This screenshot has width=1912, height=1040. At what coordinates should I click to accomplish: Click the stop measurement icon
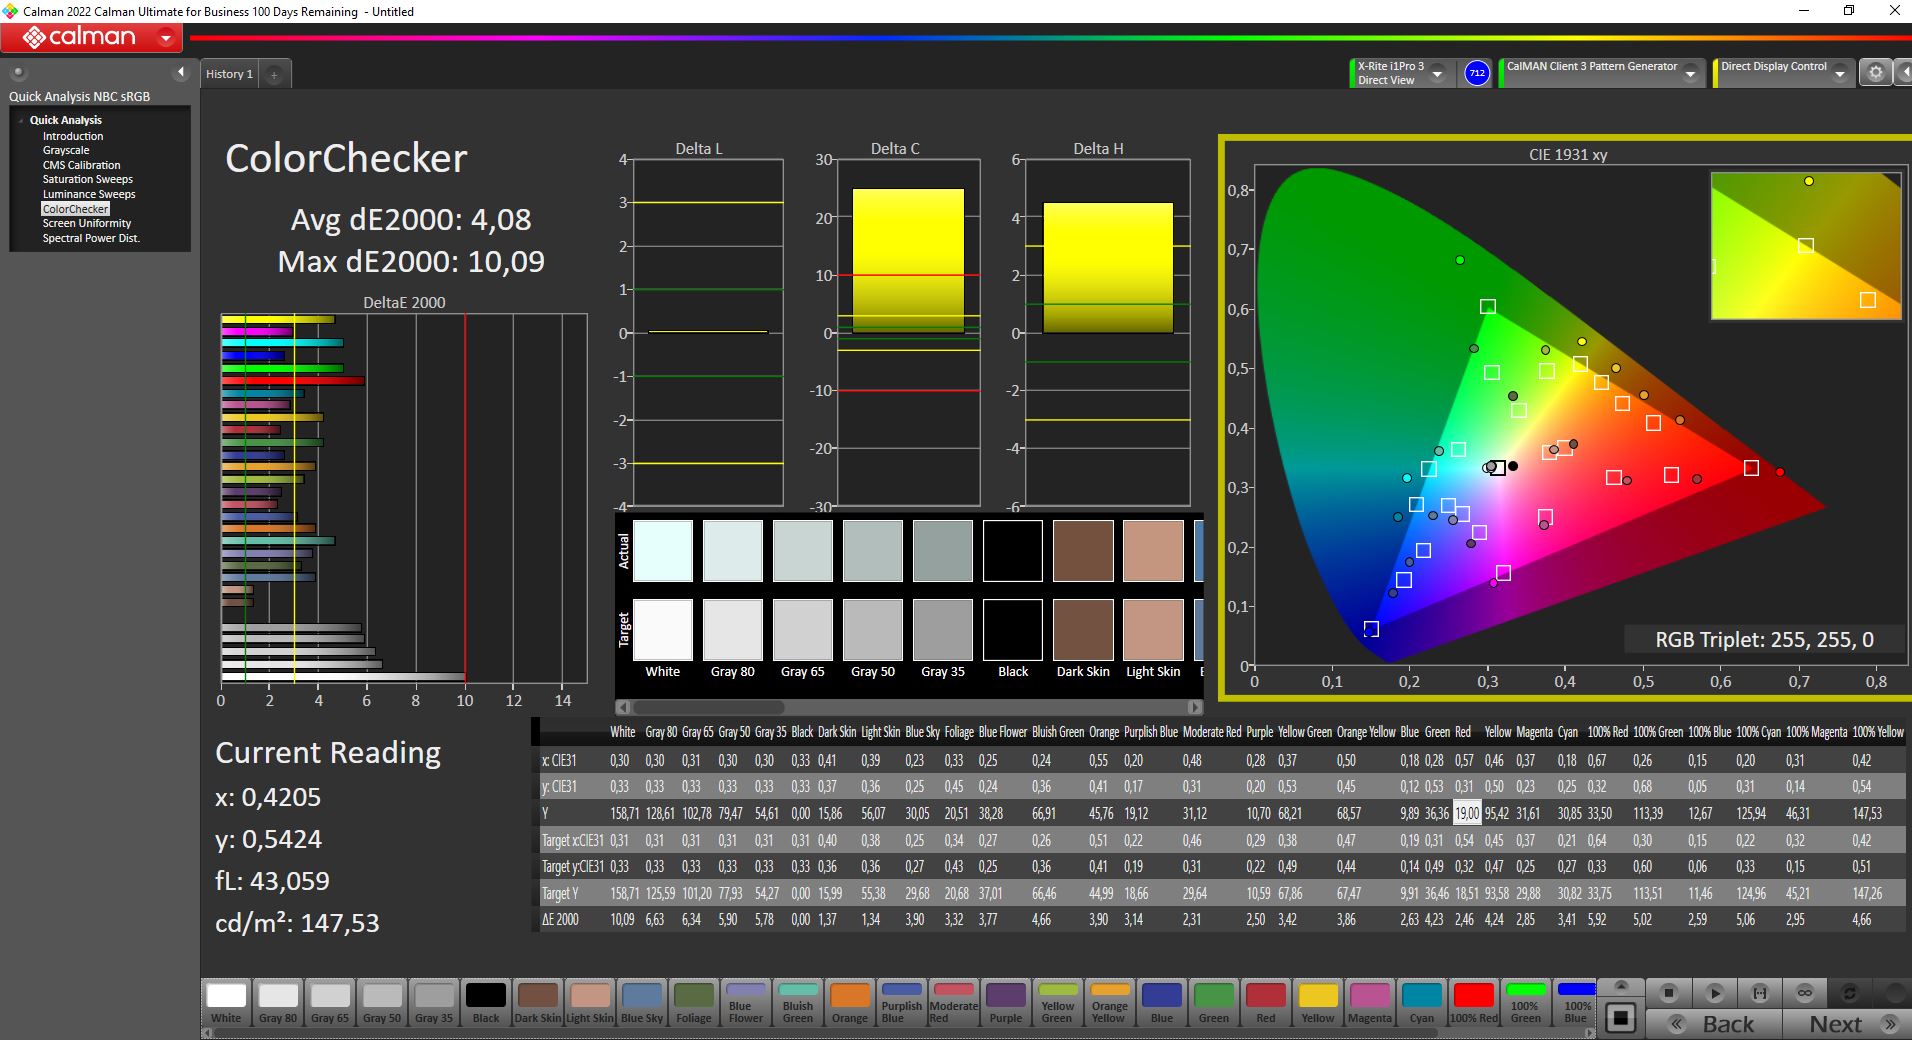(1668, 993)
